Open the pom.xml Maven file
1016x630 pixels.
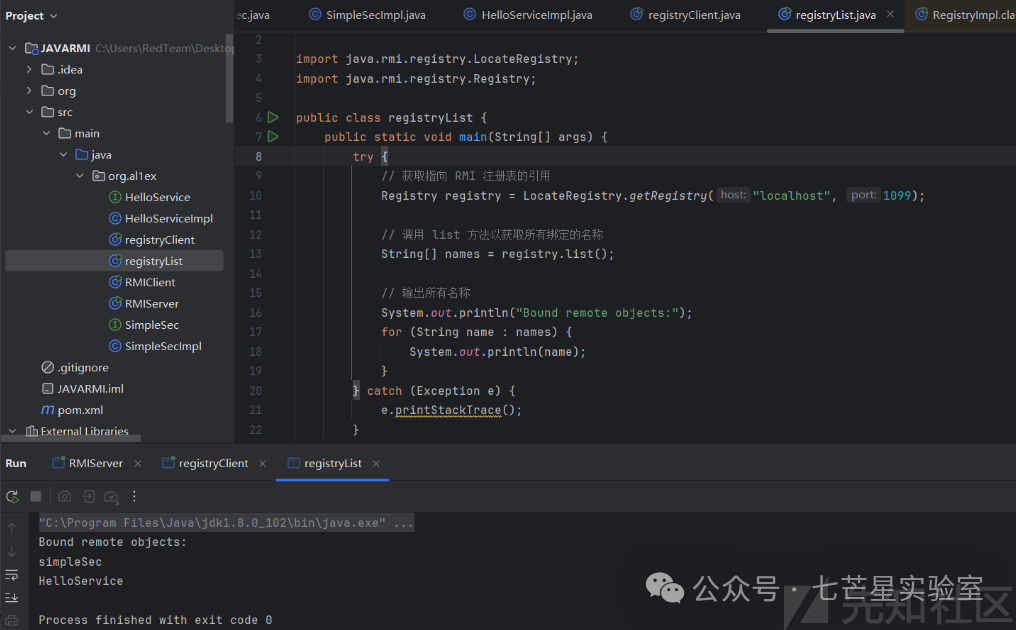(80, 410)
